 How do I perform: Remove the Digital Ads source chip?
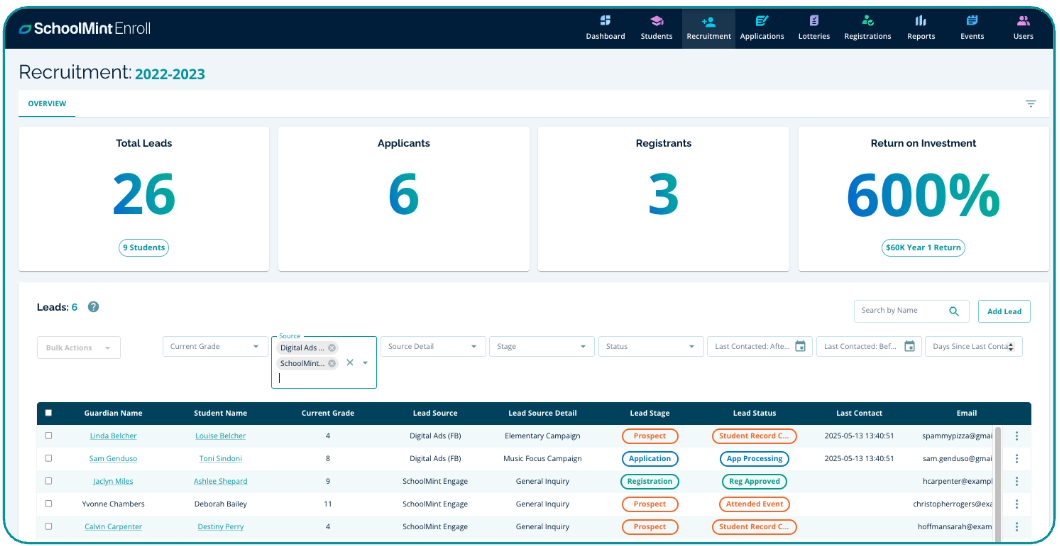point(332,348)
